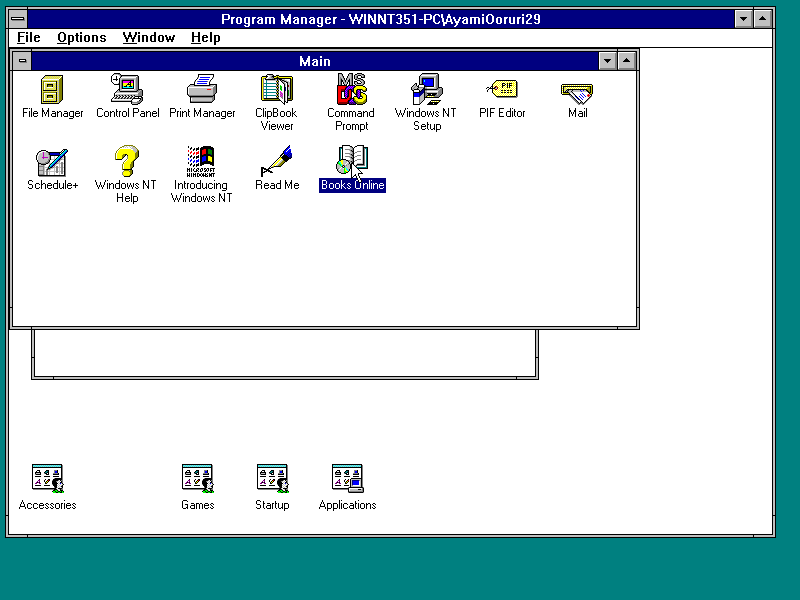Minimize the Program Manager window
Viewport: 800px width, 600px height.
coord(743,19)
